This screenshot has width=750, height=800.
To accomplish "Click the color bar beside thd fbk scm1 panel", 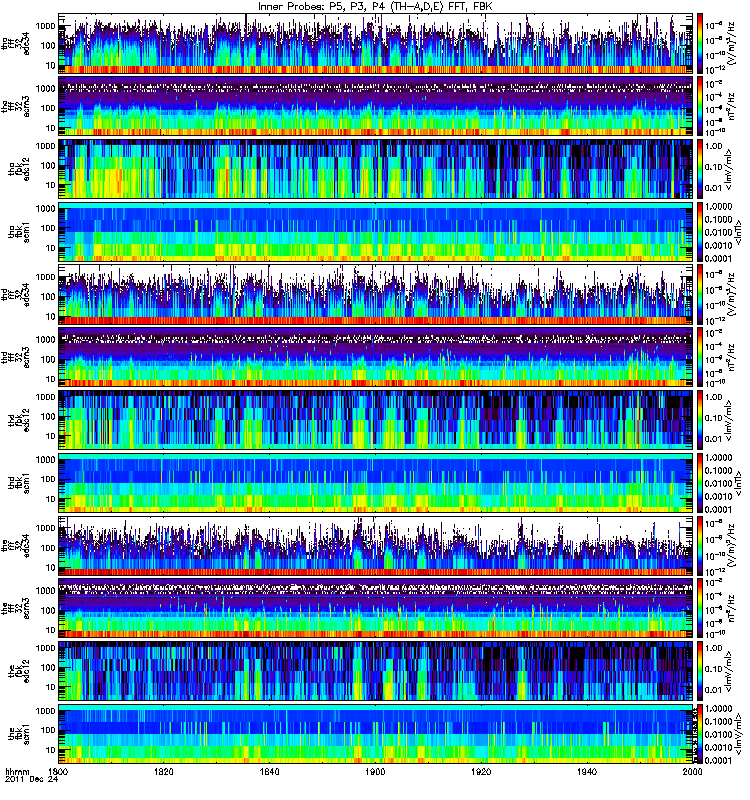I will 700,483.
